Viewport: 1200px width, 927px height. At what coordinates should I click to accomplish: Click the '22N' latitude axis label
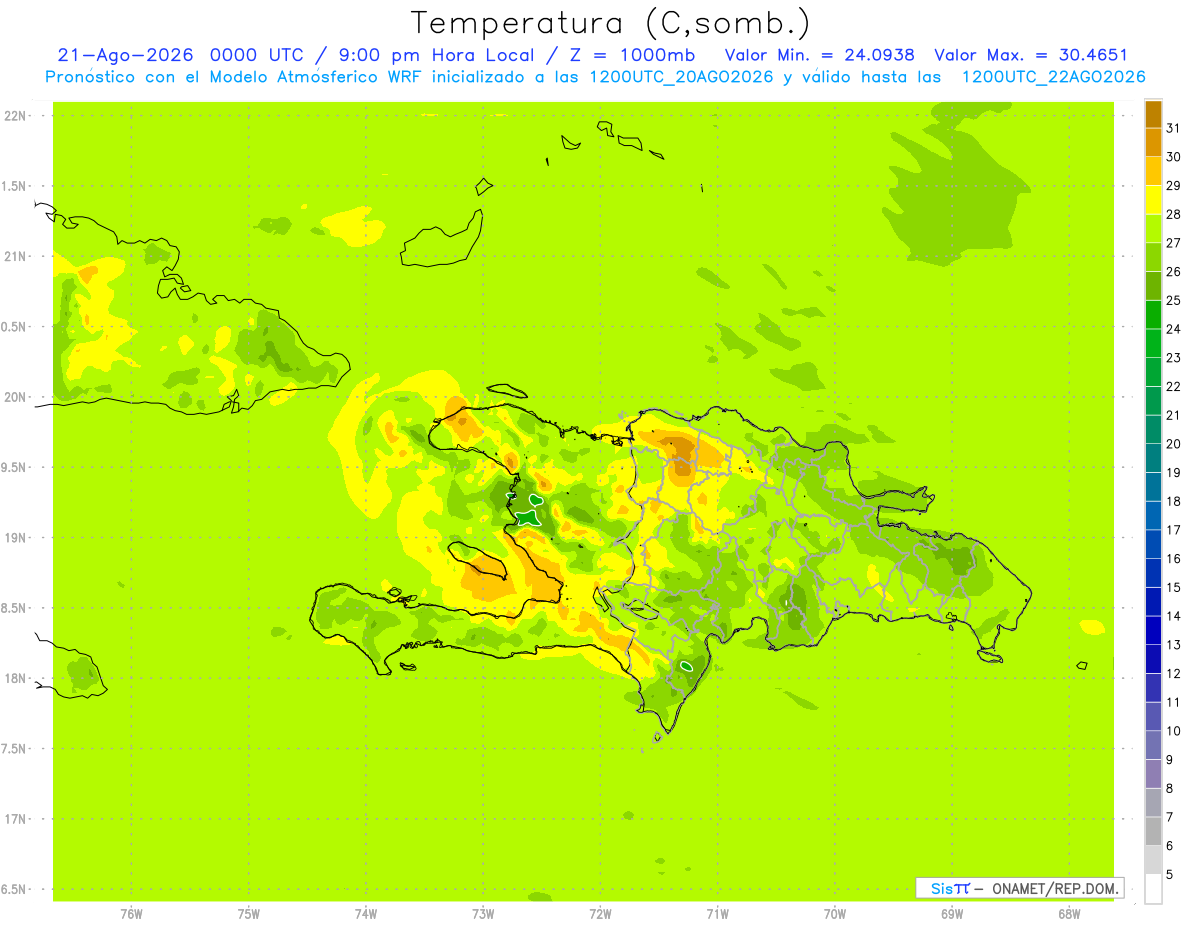click(x=15, y=116)
